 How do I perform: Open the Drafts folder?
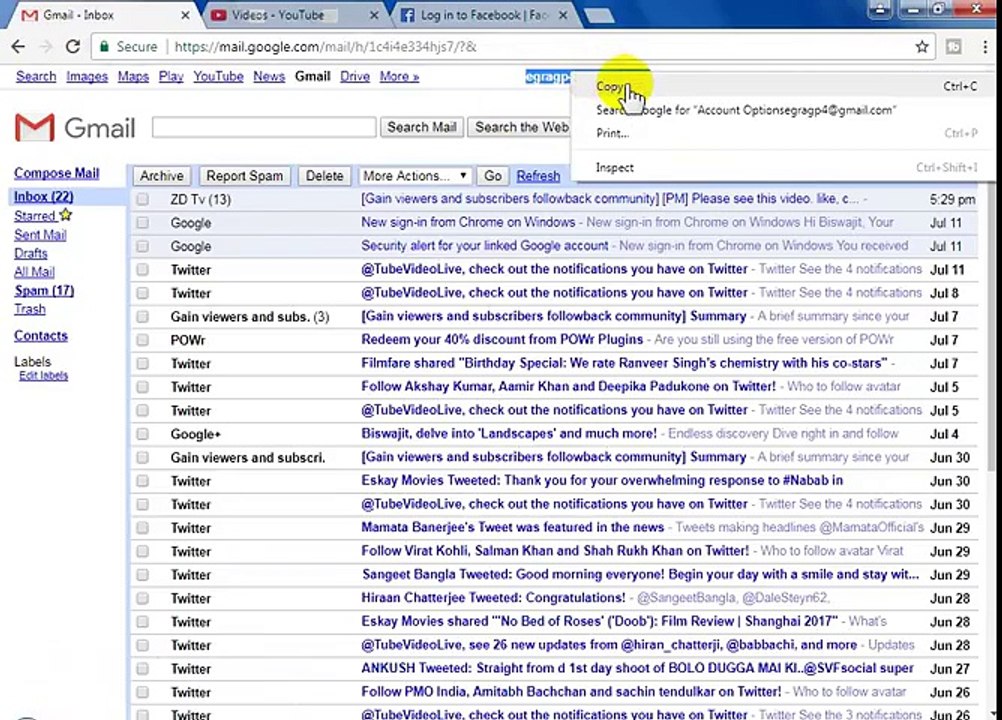31,253
